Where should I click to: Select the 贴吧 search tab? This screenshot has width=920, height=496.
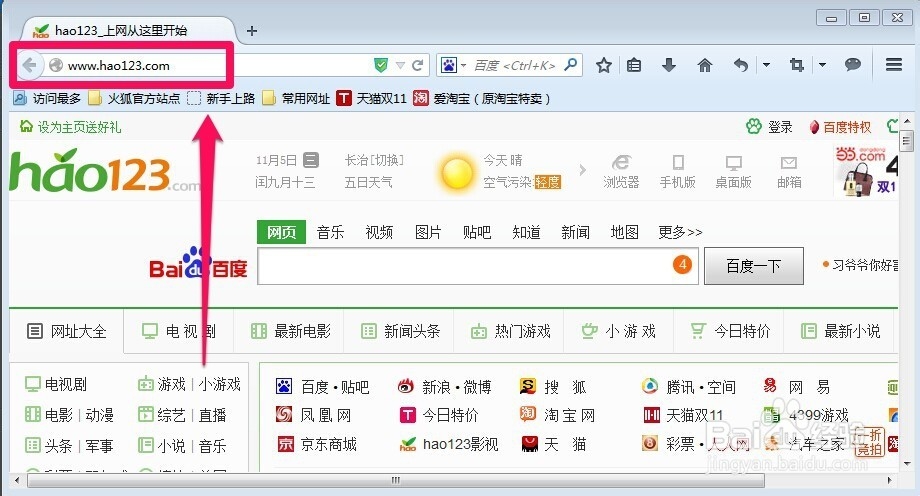coord(476,232)
